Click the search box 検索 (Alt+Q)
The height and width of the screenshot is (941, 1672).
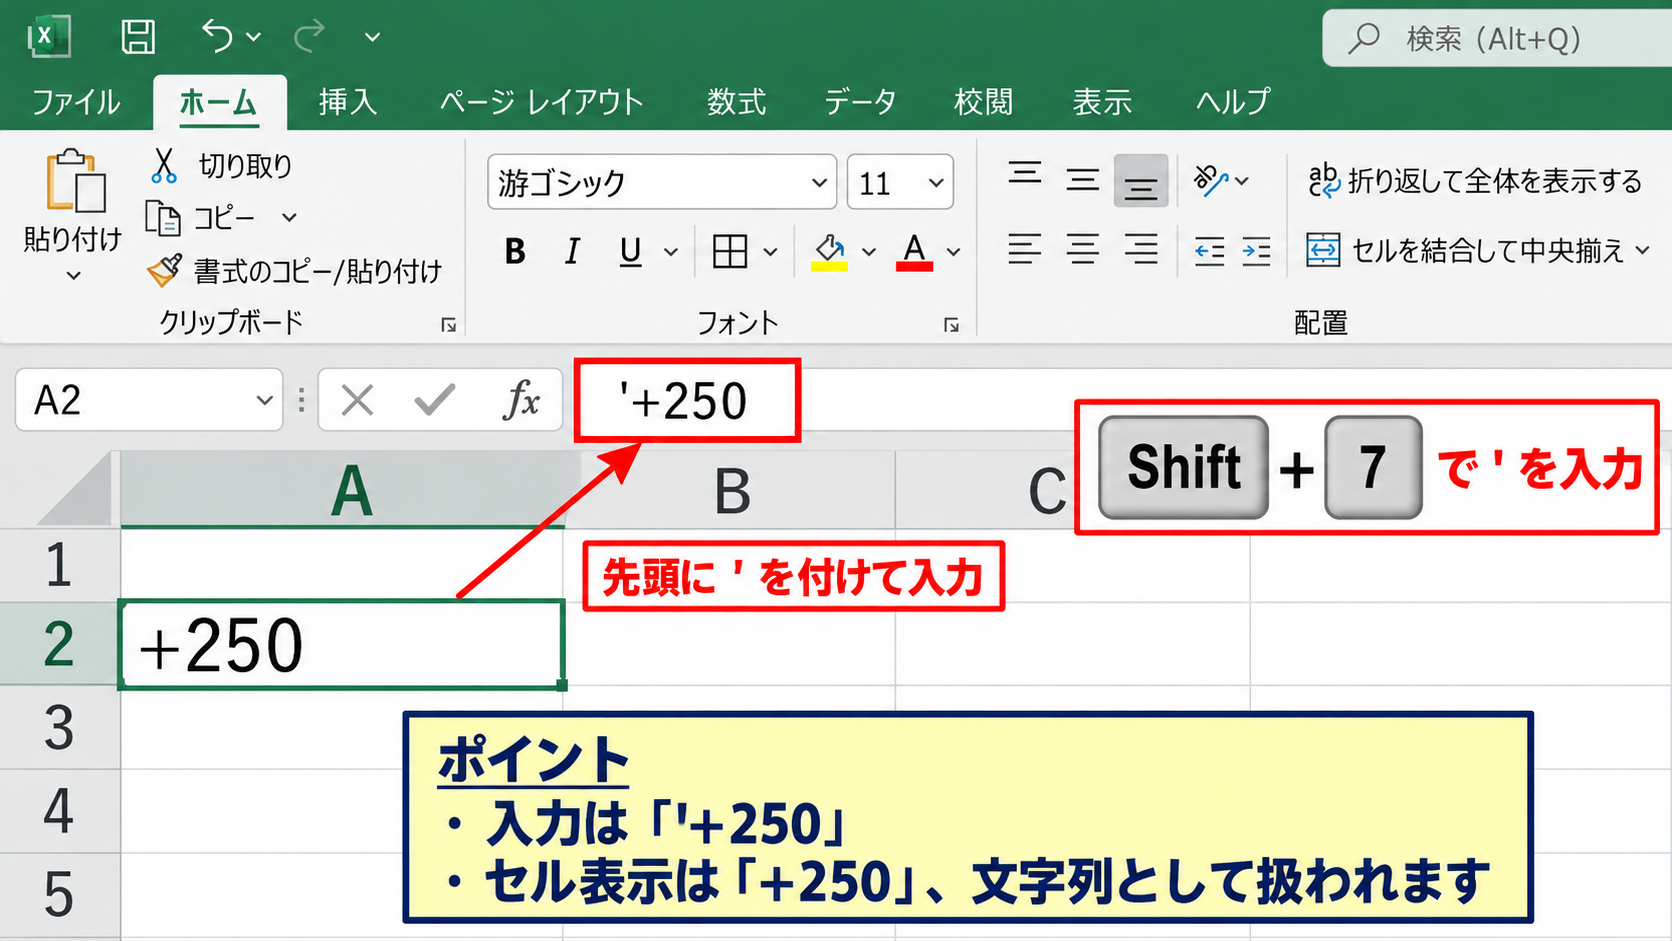point(1497,38)
